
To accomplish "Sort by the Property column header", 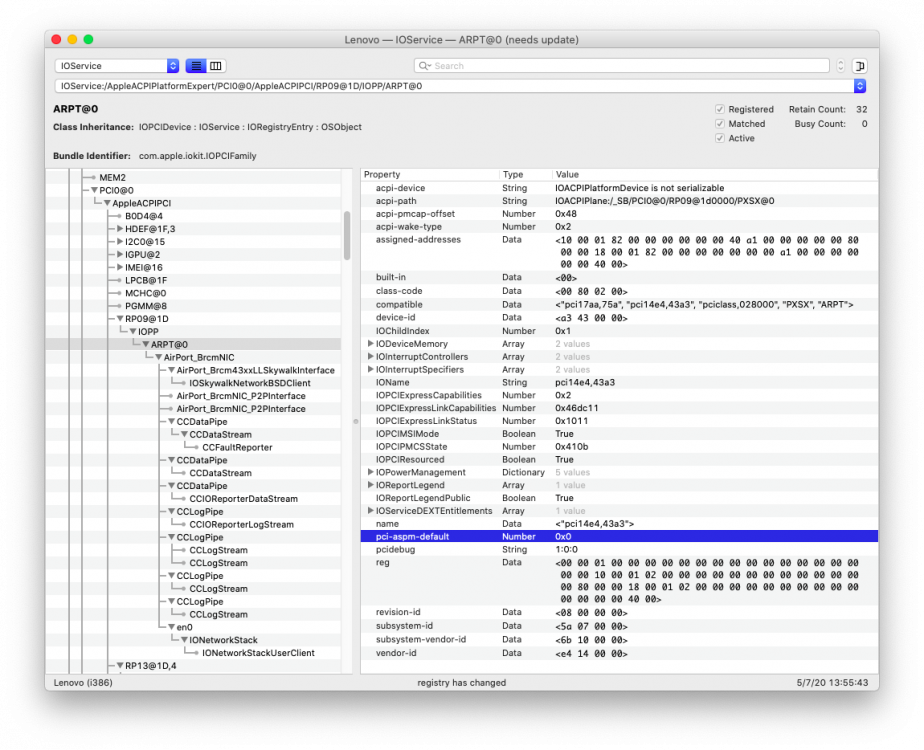I will (430, 174).
